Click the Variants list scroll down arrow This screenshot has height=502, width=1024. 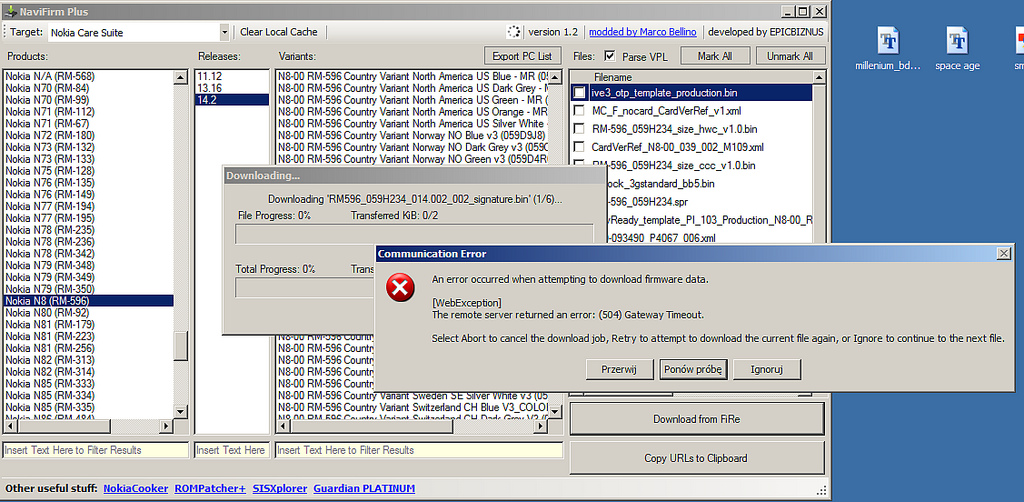(x=554, y=412)
